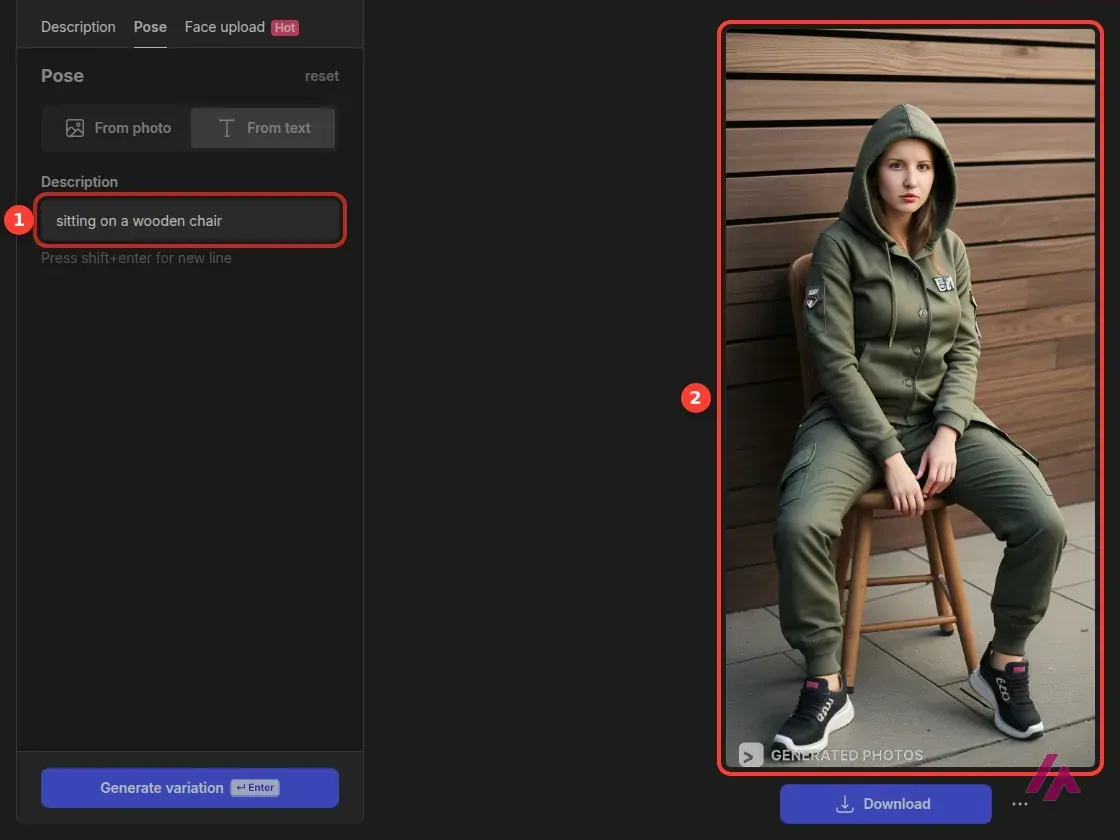Click the Generate variation button
Image resolution: width=1120 pixels, height=840 pixels.
tap(190, 788)
